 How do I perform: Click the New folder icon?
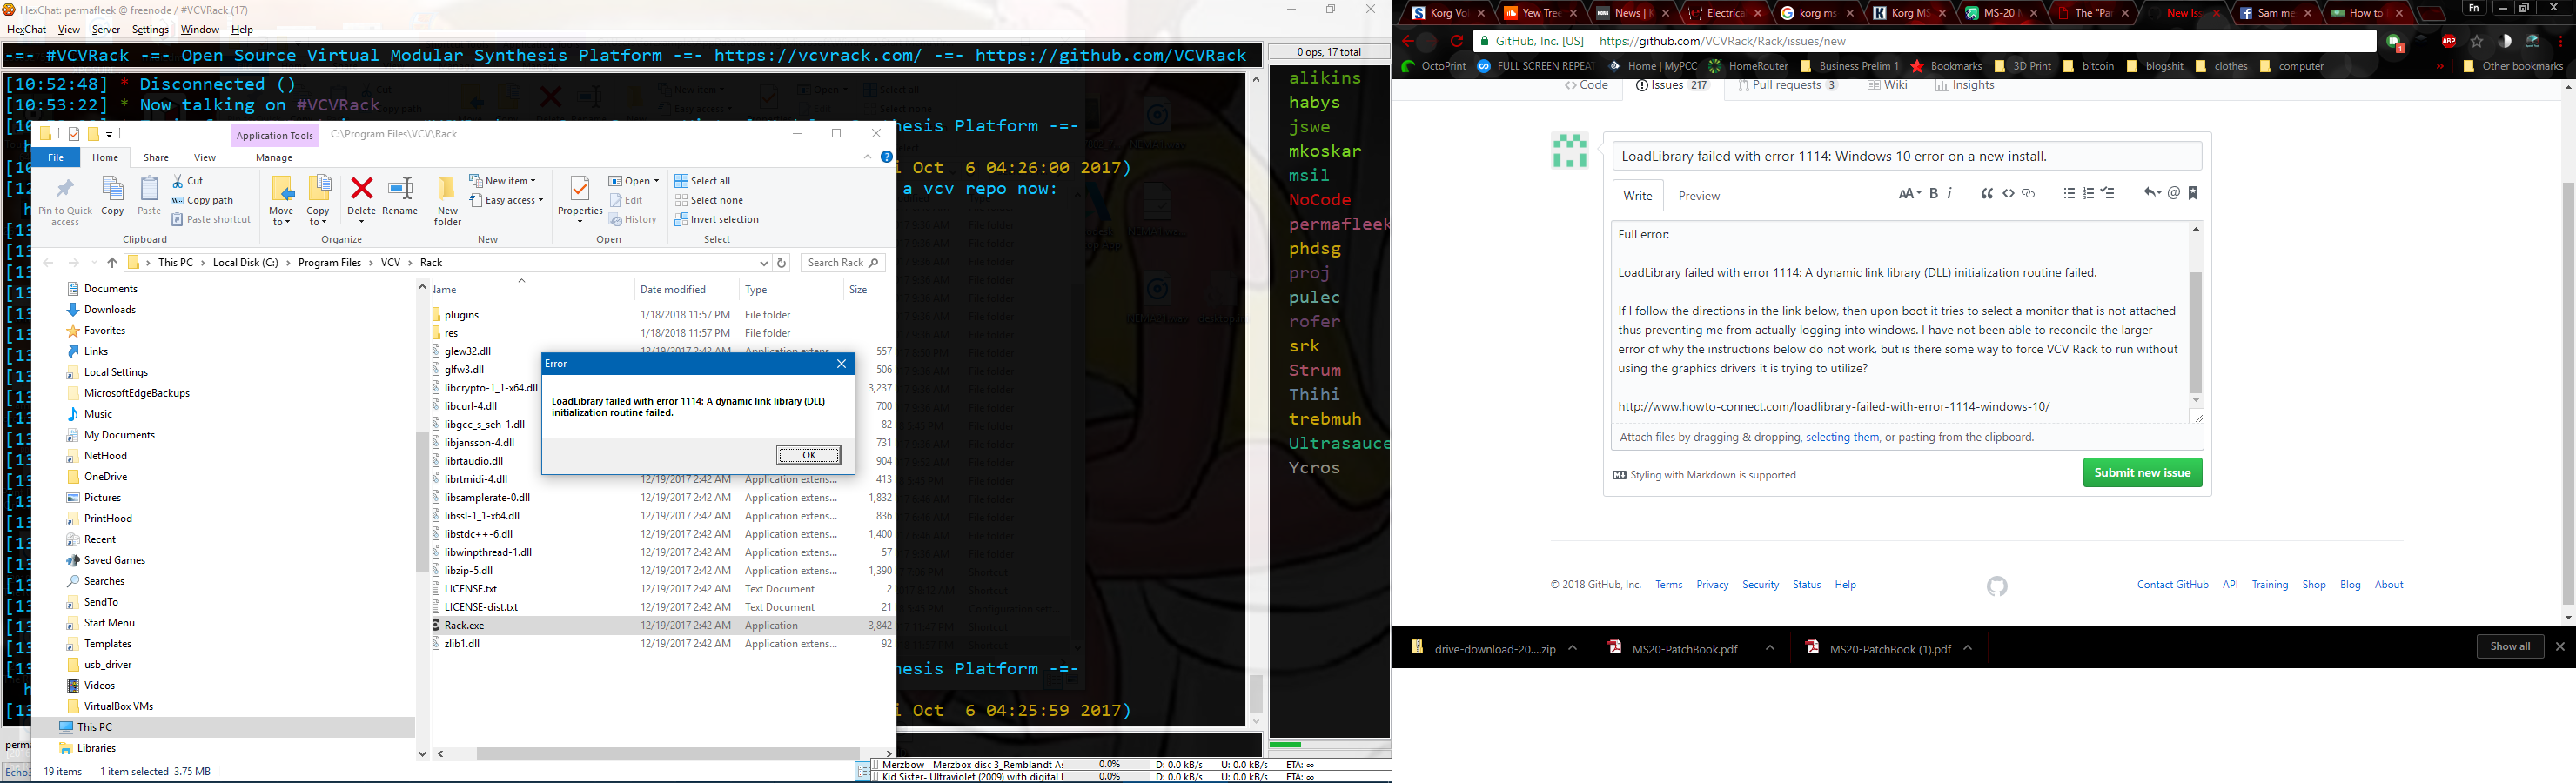tap(447, 188)
